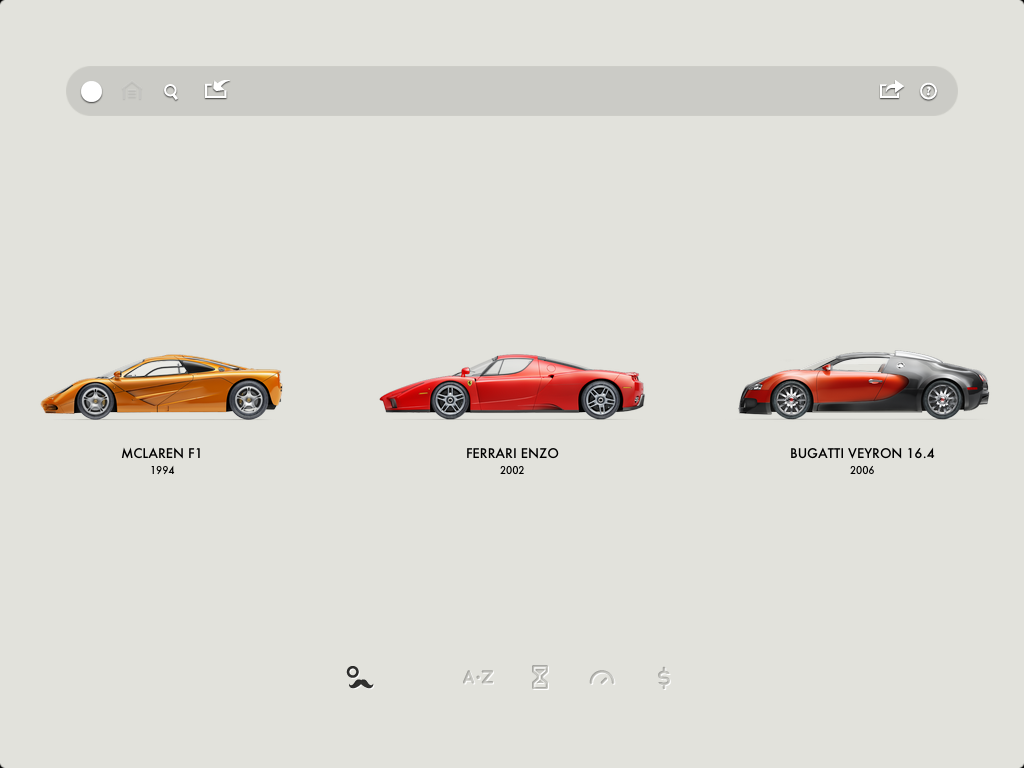Click the 2006 year label
1024x768 pixels.
[x=862, y=470]
